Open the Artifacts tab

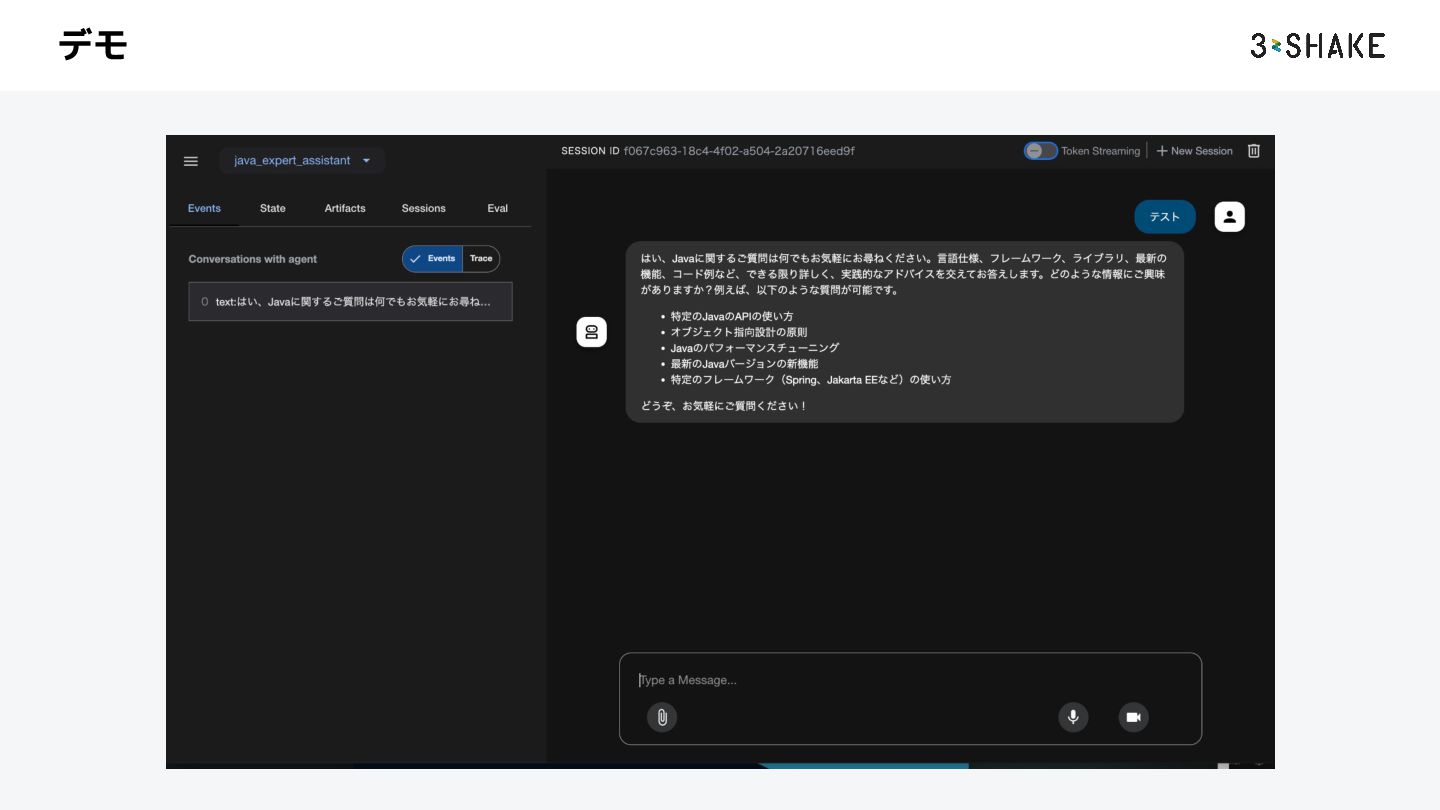[345, 208]
